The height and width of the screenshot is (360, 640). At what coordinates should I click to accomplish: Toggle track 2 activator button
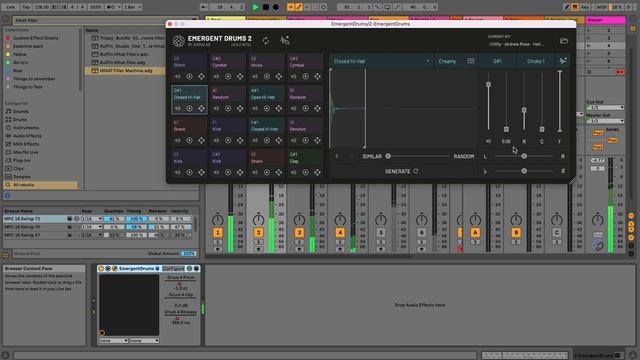click(x=258, y=233)
